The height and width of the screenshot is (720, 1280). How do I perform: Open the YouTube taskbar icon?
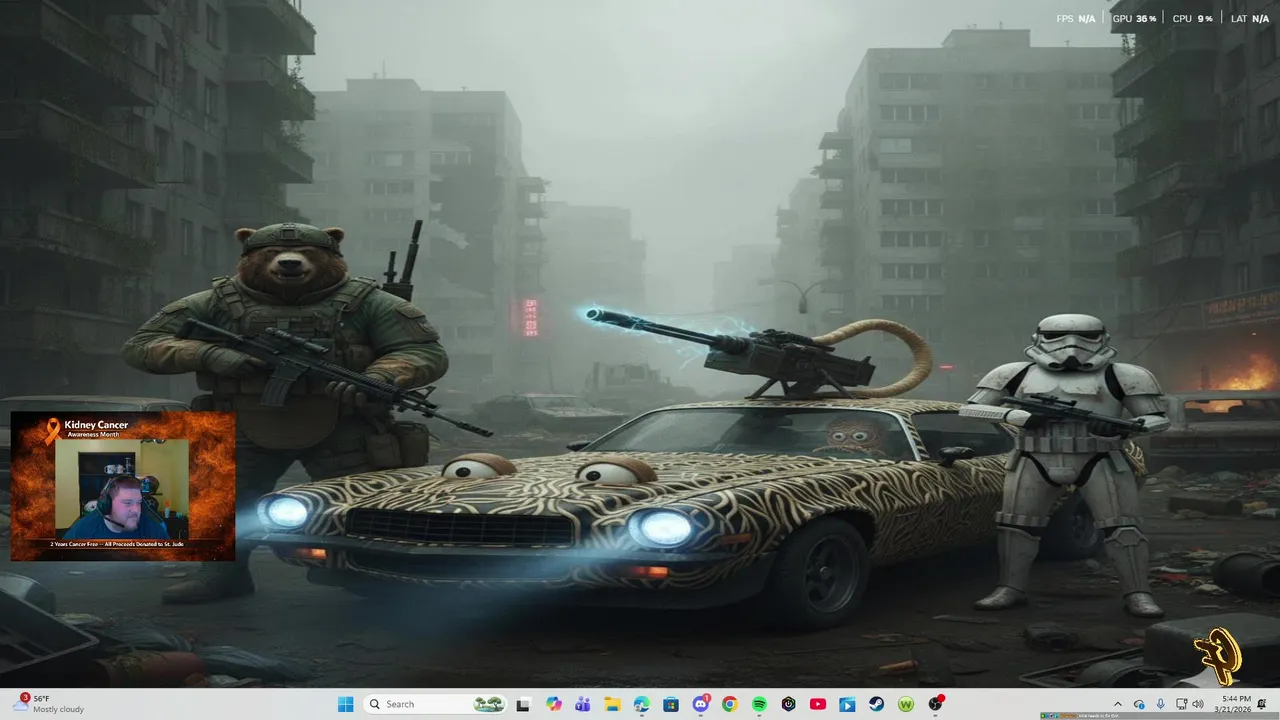pos(817,704)
